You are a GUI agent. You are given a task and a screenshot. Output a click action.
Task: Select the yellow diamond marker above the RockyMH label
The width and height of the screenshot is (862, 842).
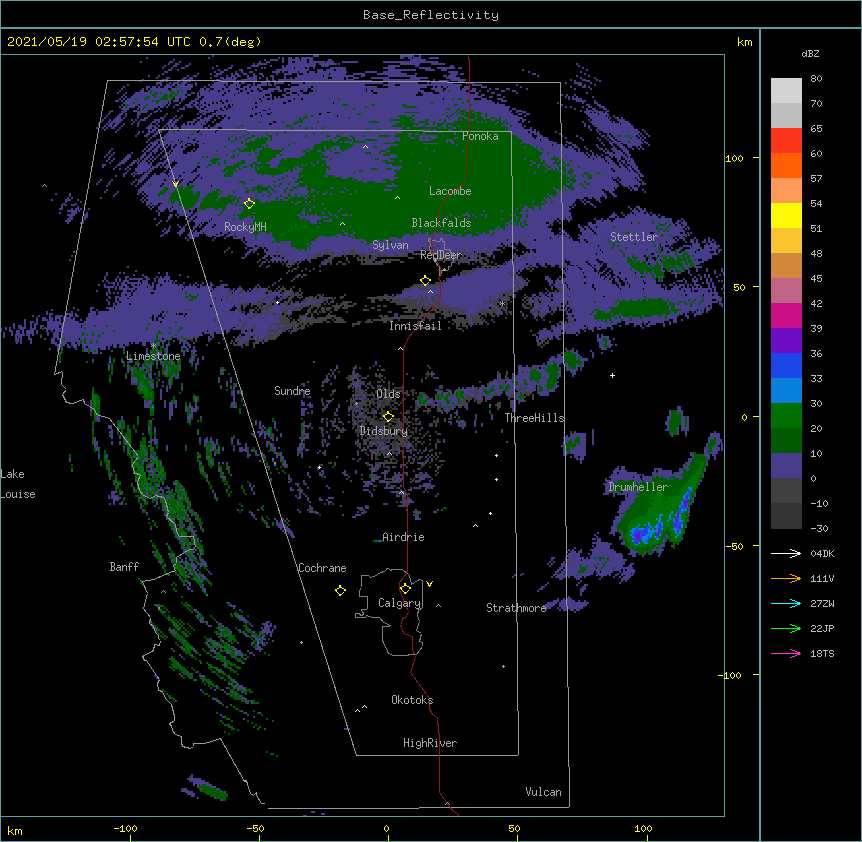point(249,204)
